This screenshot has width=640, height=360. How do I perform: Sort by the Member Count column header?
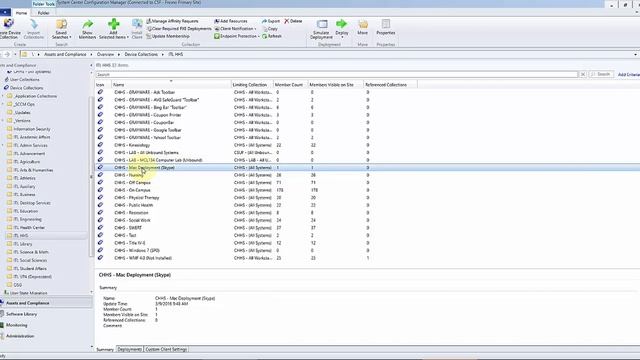[289, 84]
